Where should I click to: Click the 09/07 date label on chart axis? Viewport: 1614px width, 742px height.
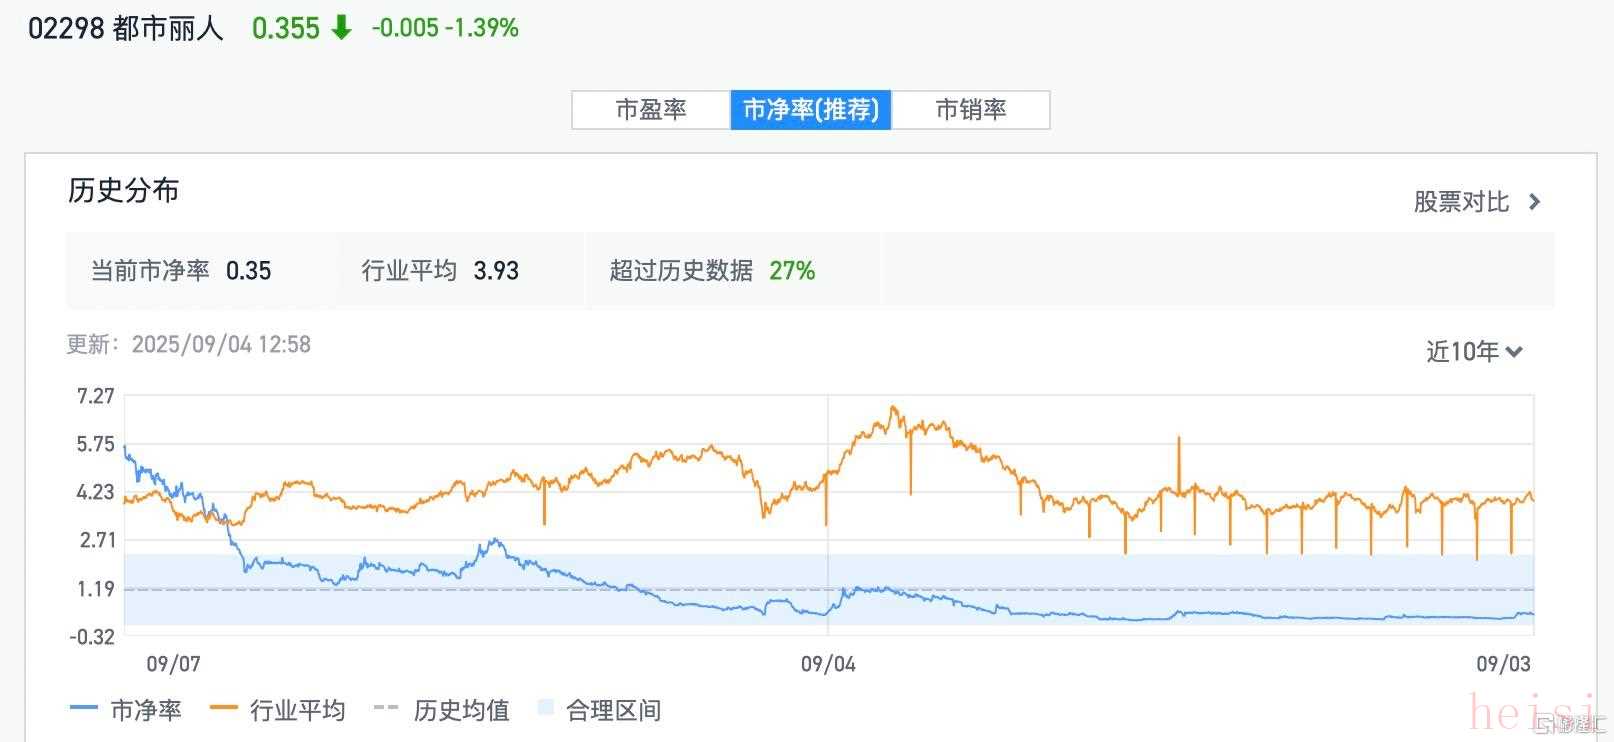pos(174,664)
